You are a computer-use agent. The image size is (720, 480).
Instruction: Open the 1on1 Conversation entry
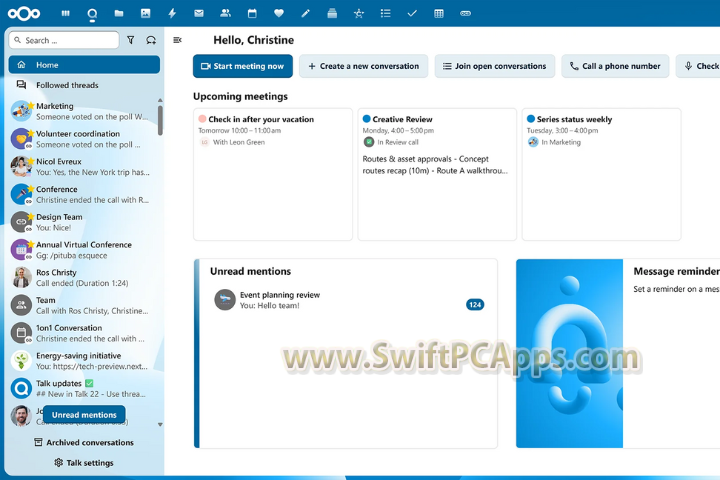pos(83,333)
